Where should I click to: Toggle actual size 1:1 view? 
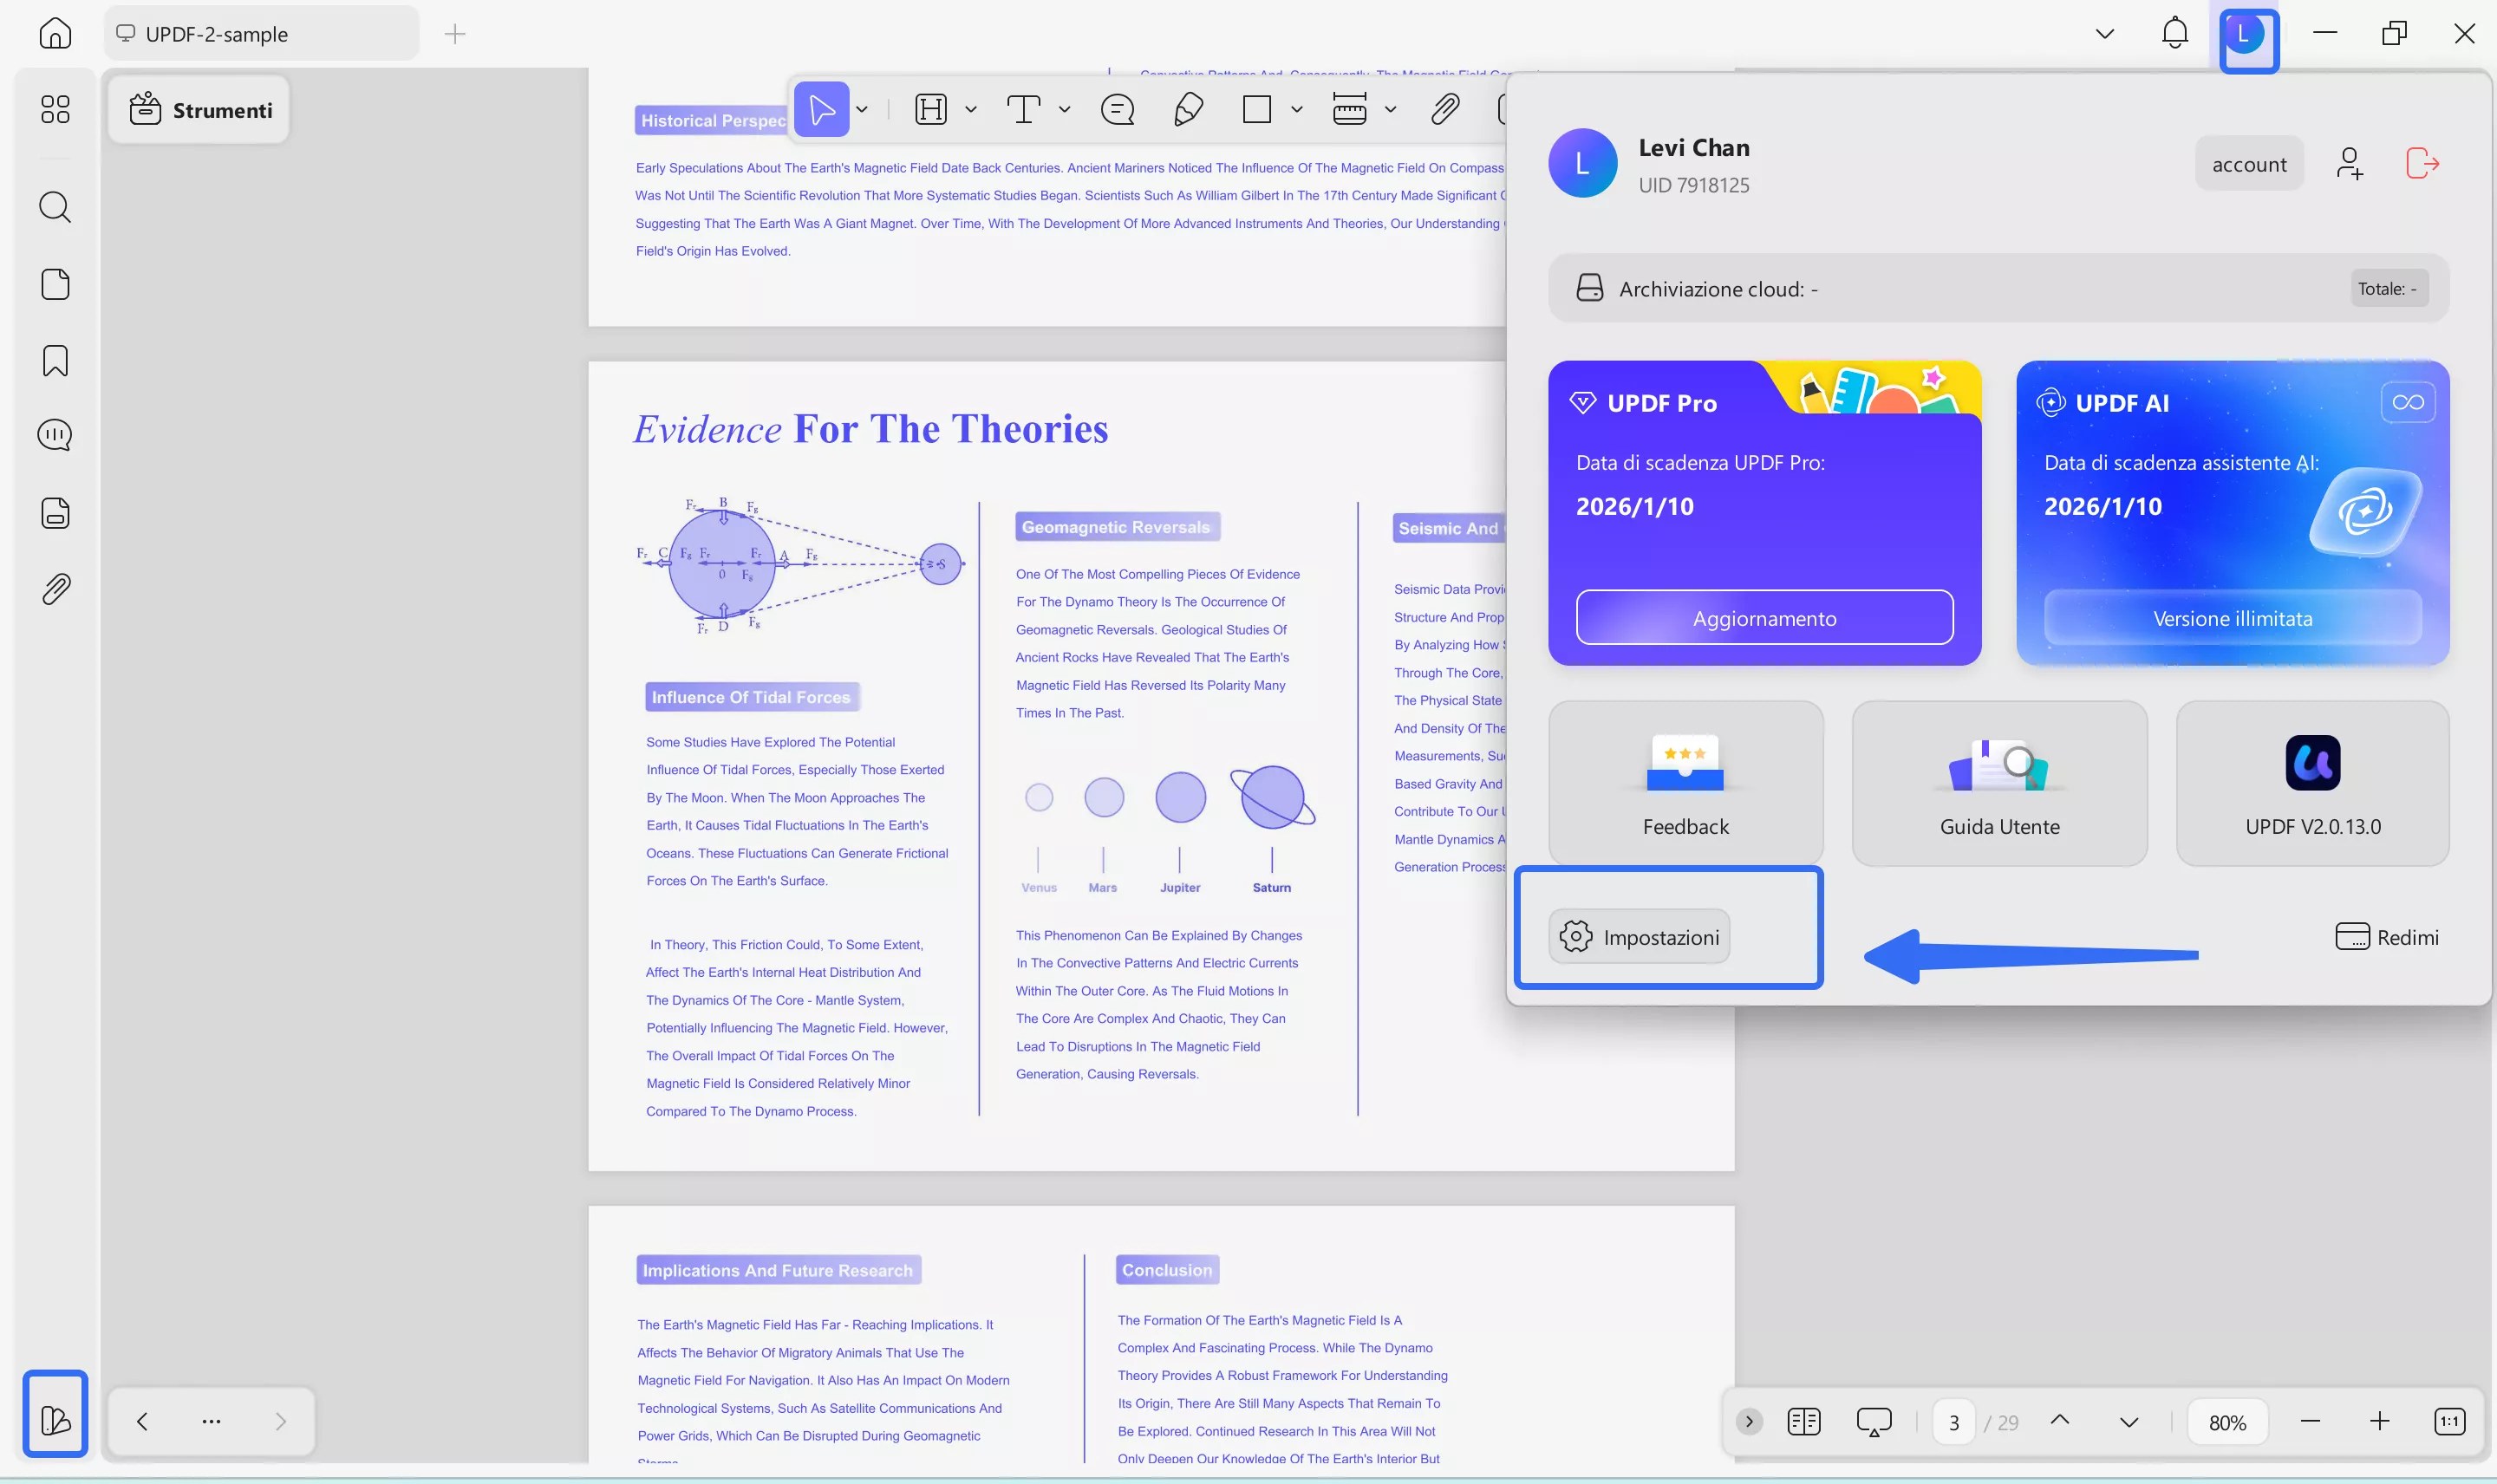(x=2449, y=1421)
